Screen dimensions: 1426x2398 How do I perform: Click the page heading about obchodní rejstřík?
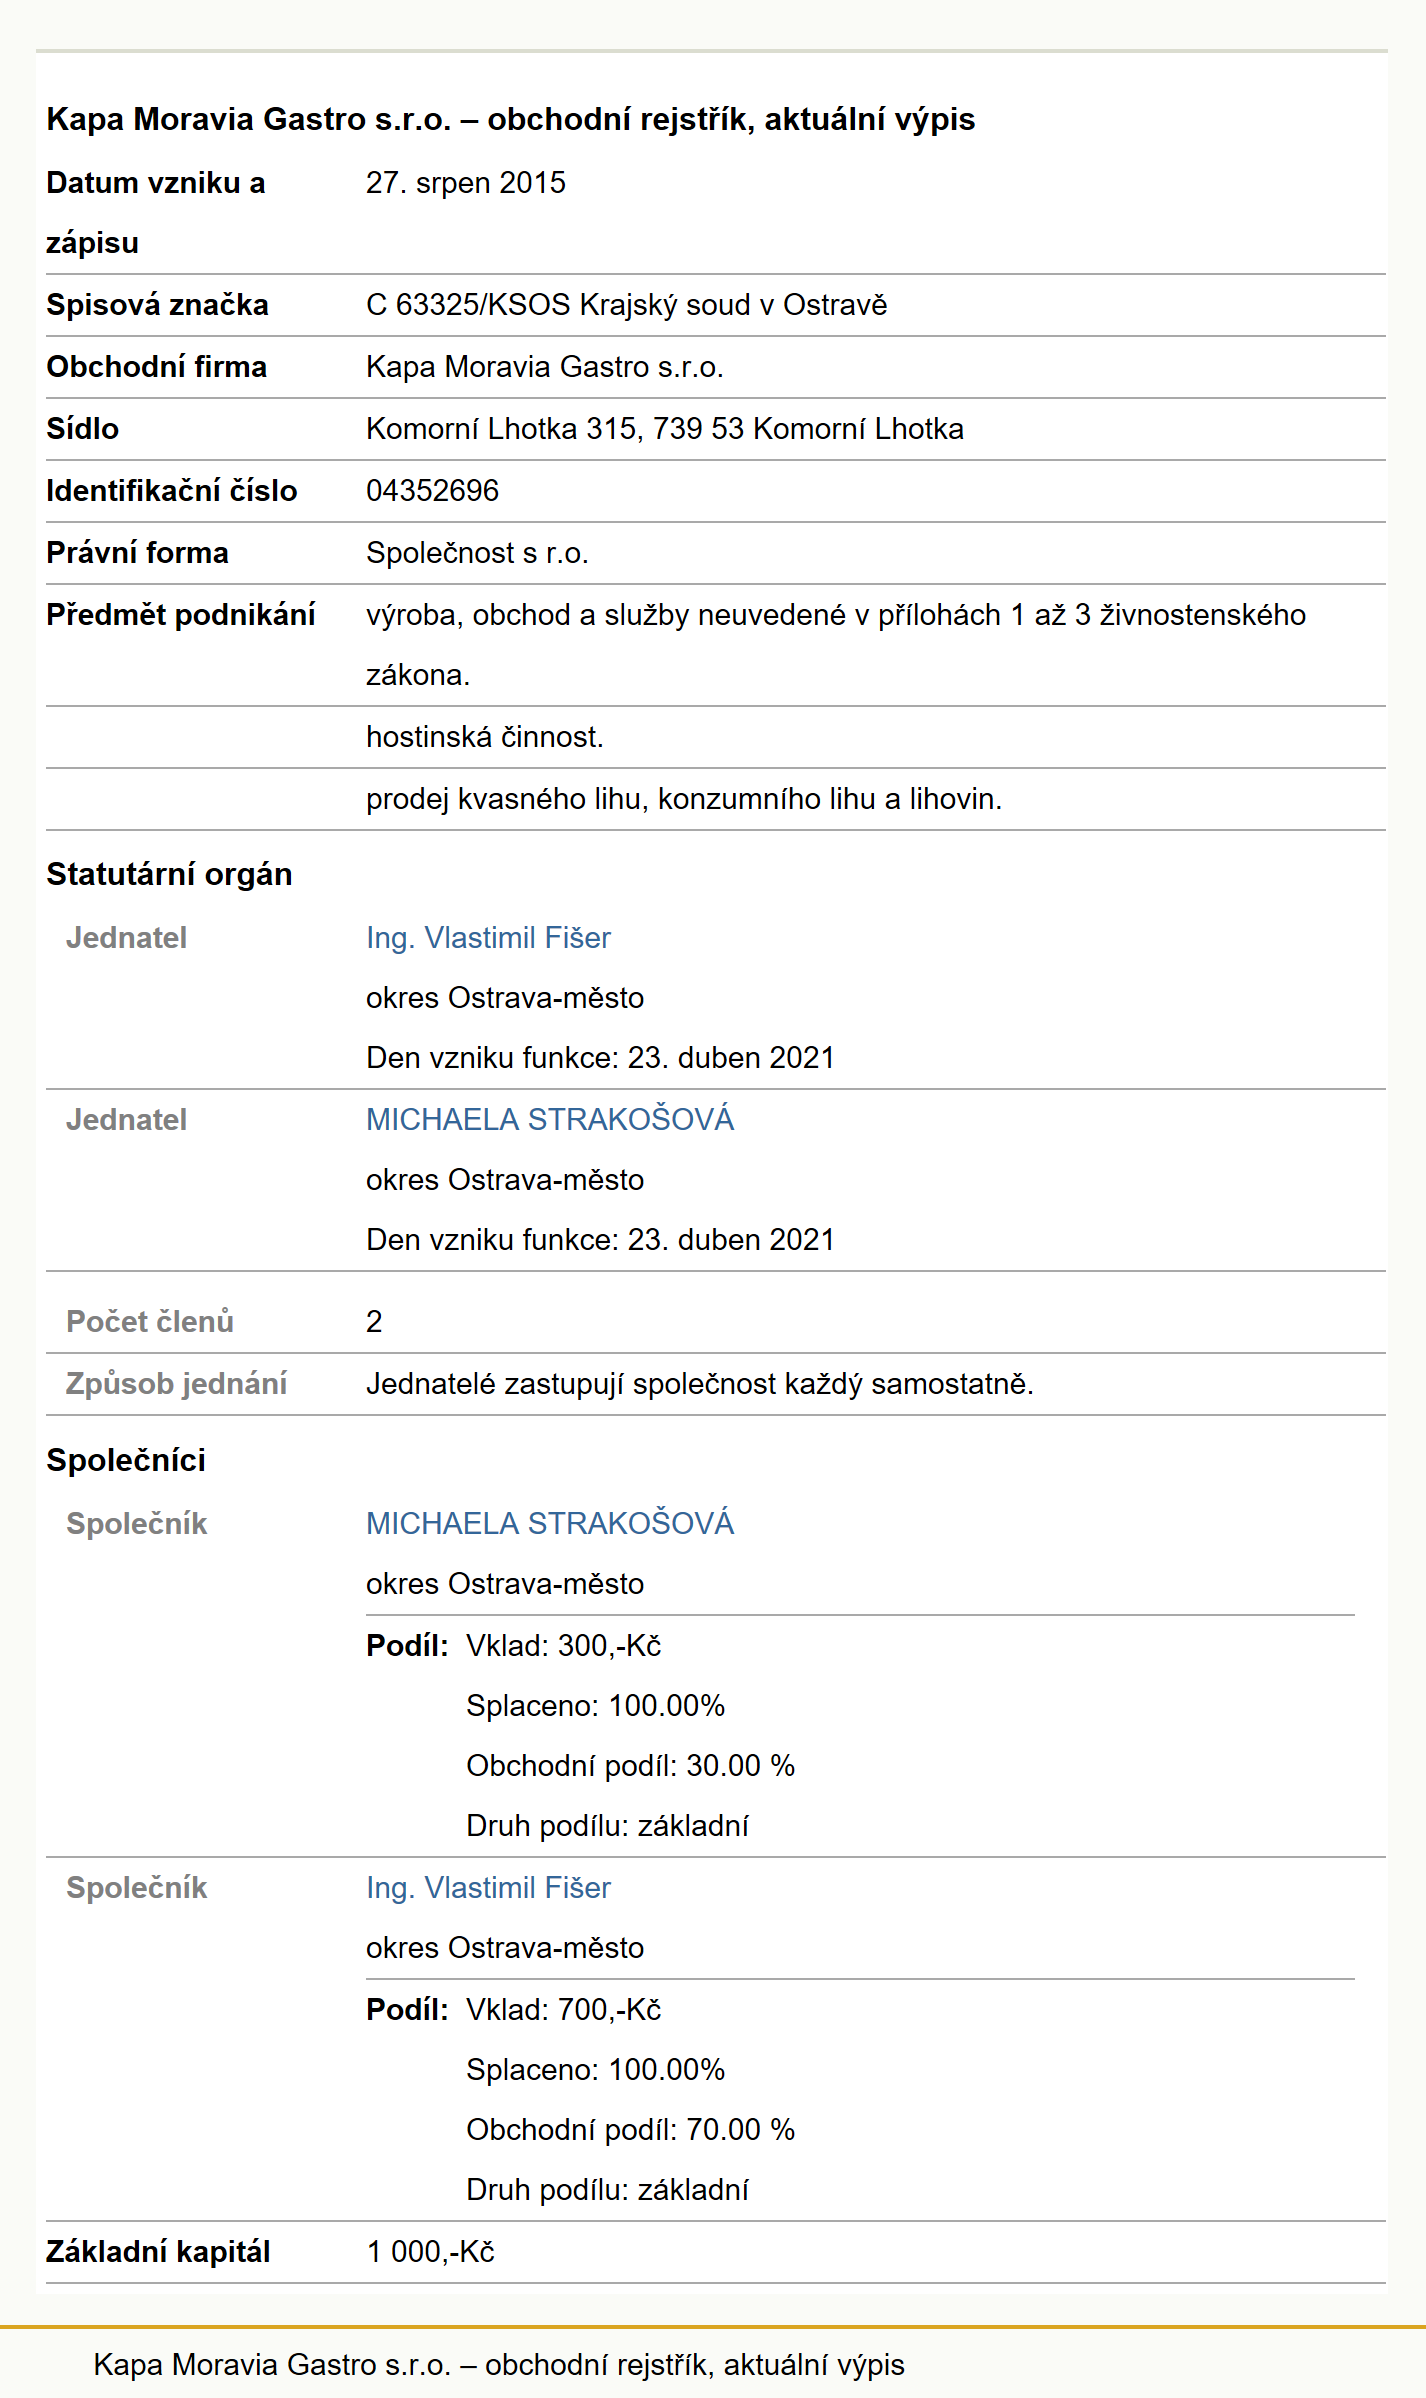(x=510, y=119)
